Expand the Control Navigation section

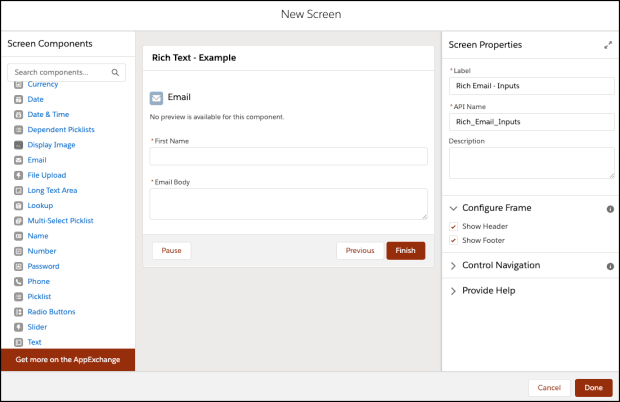(453, 266)
